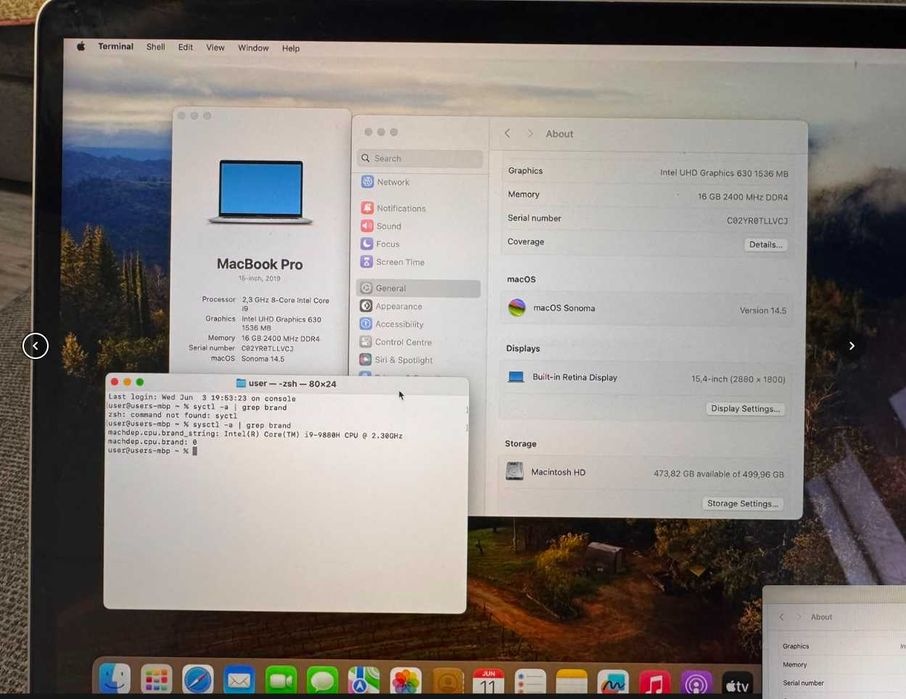This screenshot has height=699, width=906.
Task: Click the 'user — -zsh — 80×24' title
Action: tap(292, 384)
